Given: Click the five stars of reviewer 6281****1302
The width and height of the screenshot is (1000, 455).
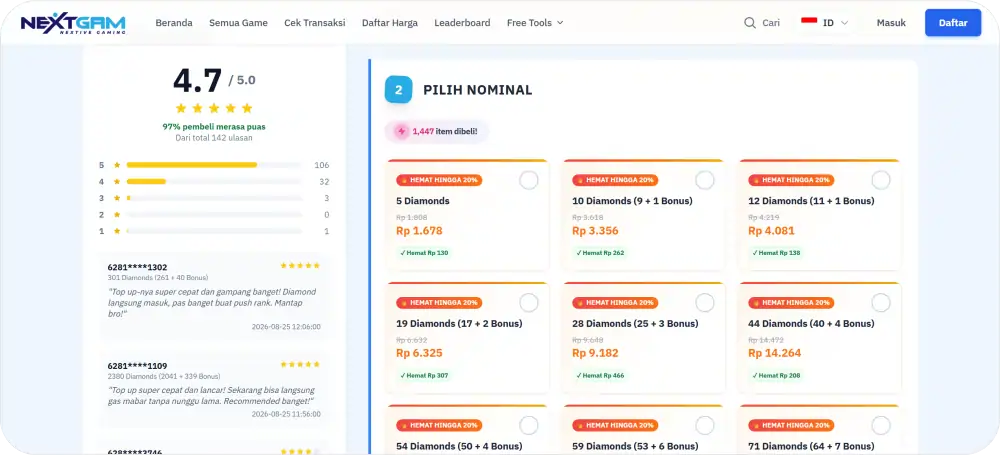Looking at the screenshot, I should 300,265.
